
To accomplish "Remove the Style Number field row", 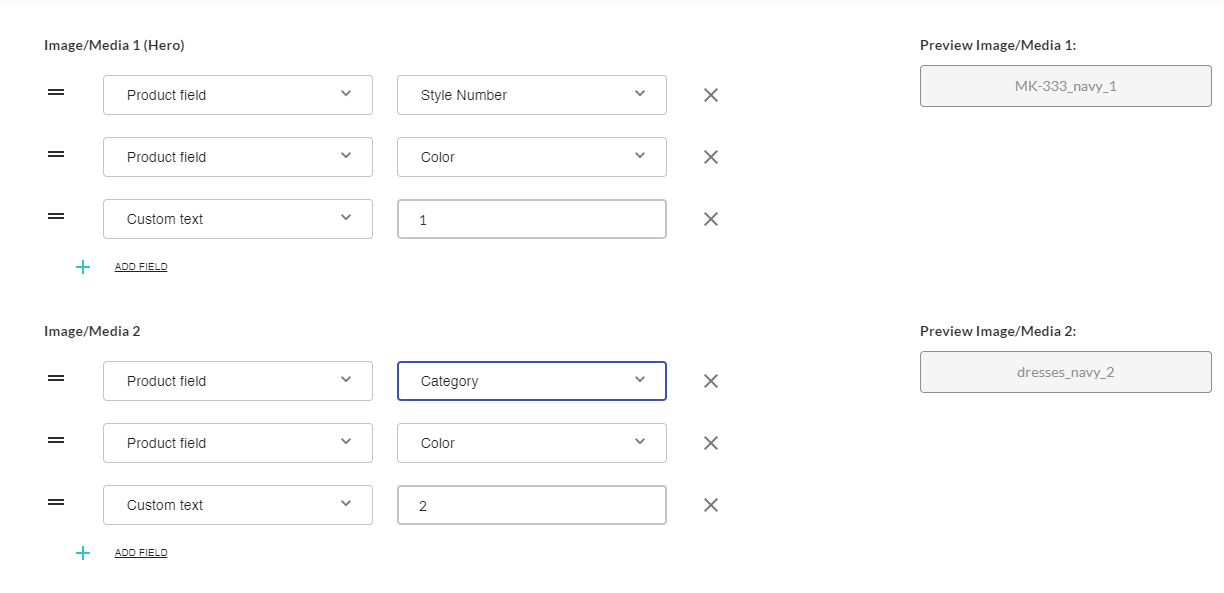I will coord(711,95).
